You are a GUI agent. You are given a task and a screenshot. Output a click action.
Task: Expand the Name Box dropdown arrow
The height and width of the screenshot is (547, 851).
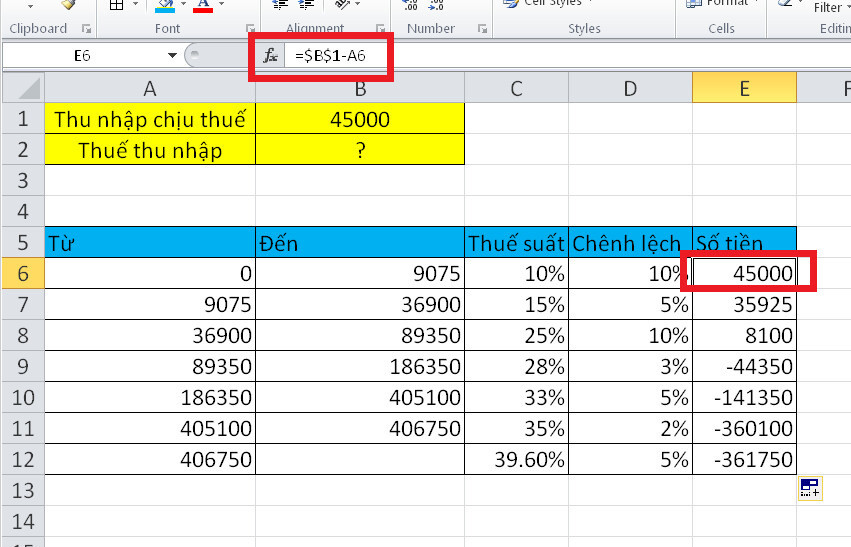point(172,55)
